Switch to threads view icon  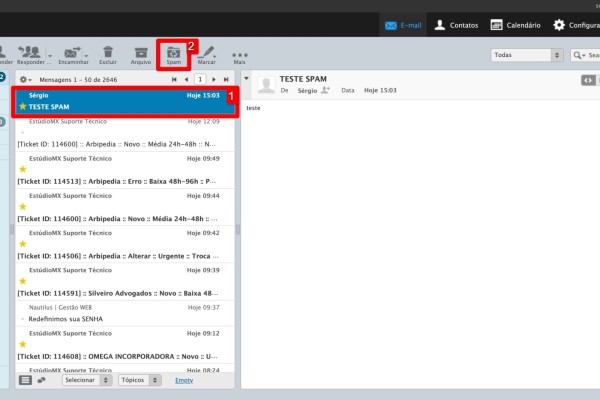point(41,380)
